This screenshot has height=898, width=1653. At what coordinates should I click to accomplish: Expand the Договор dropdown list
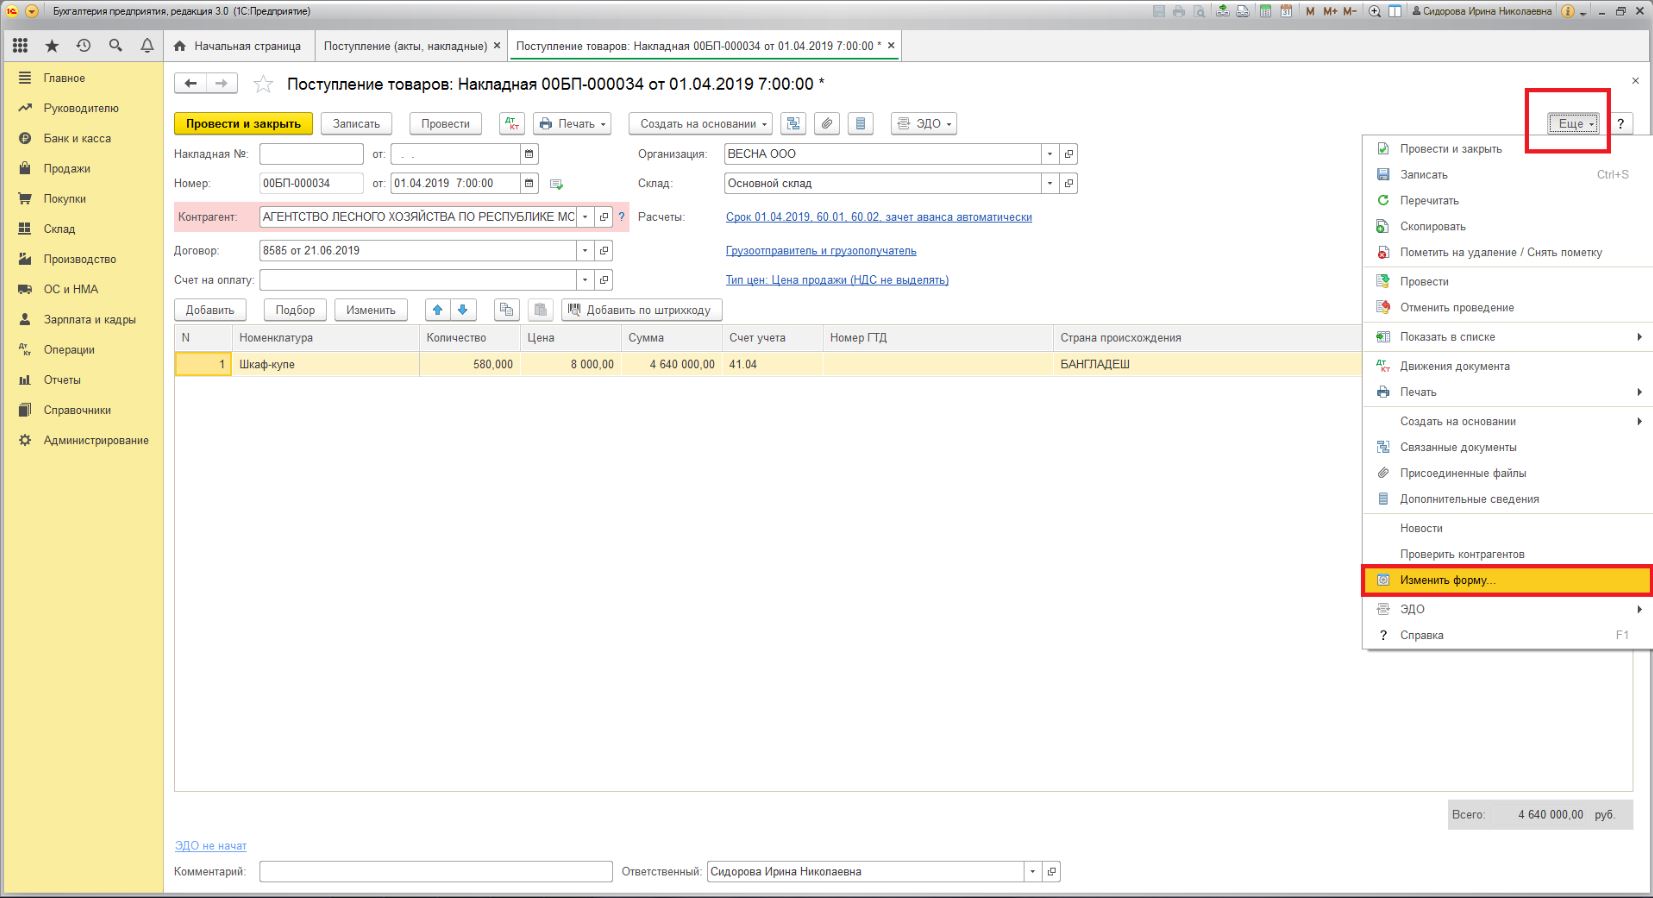click(x=585, y=251)
